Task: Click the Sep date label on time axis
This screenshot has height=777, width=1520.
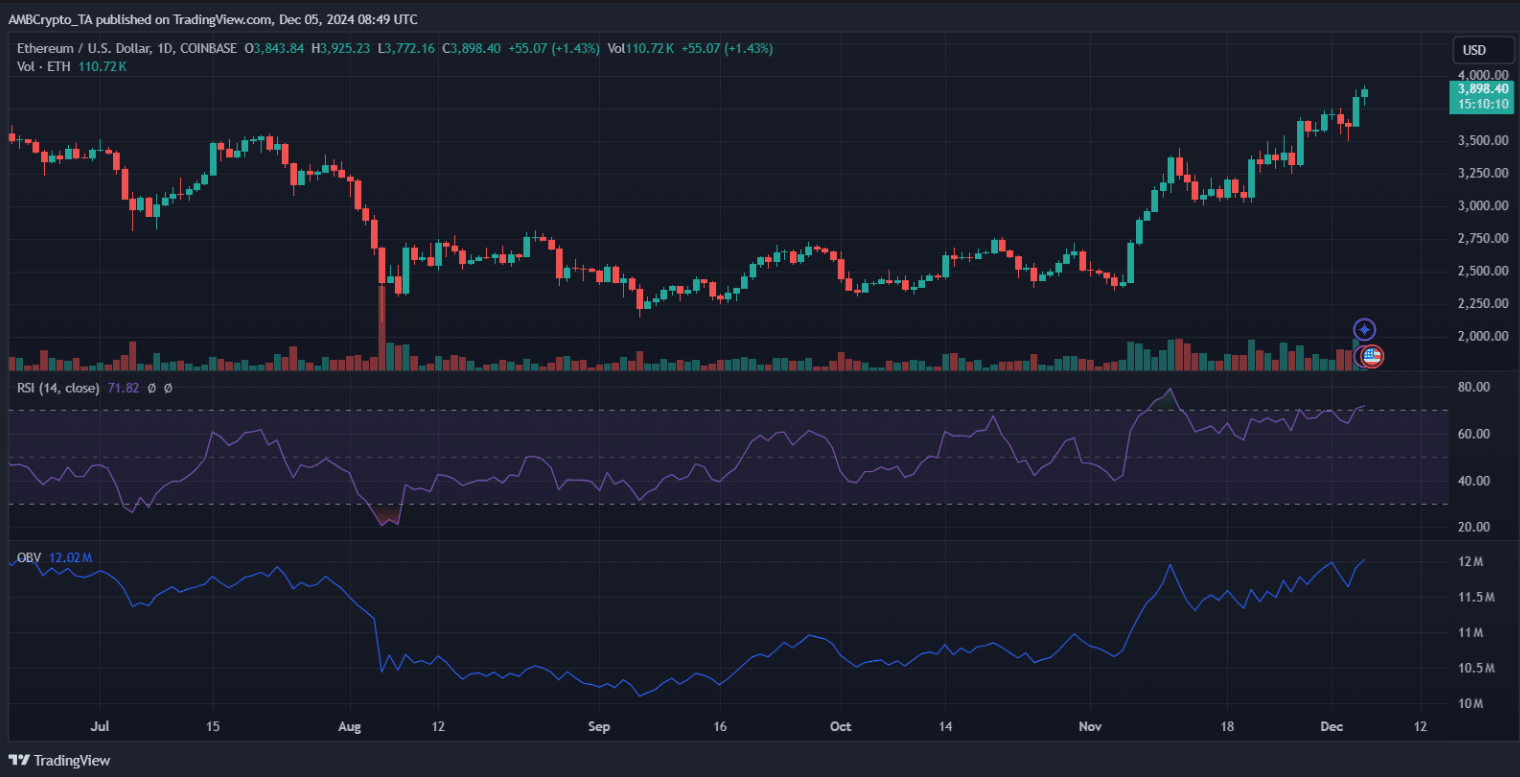Action: 597,726
